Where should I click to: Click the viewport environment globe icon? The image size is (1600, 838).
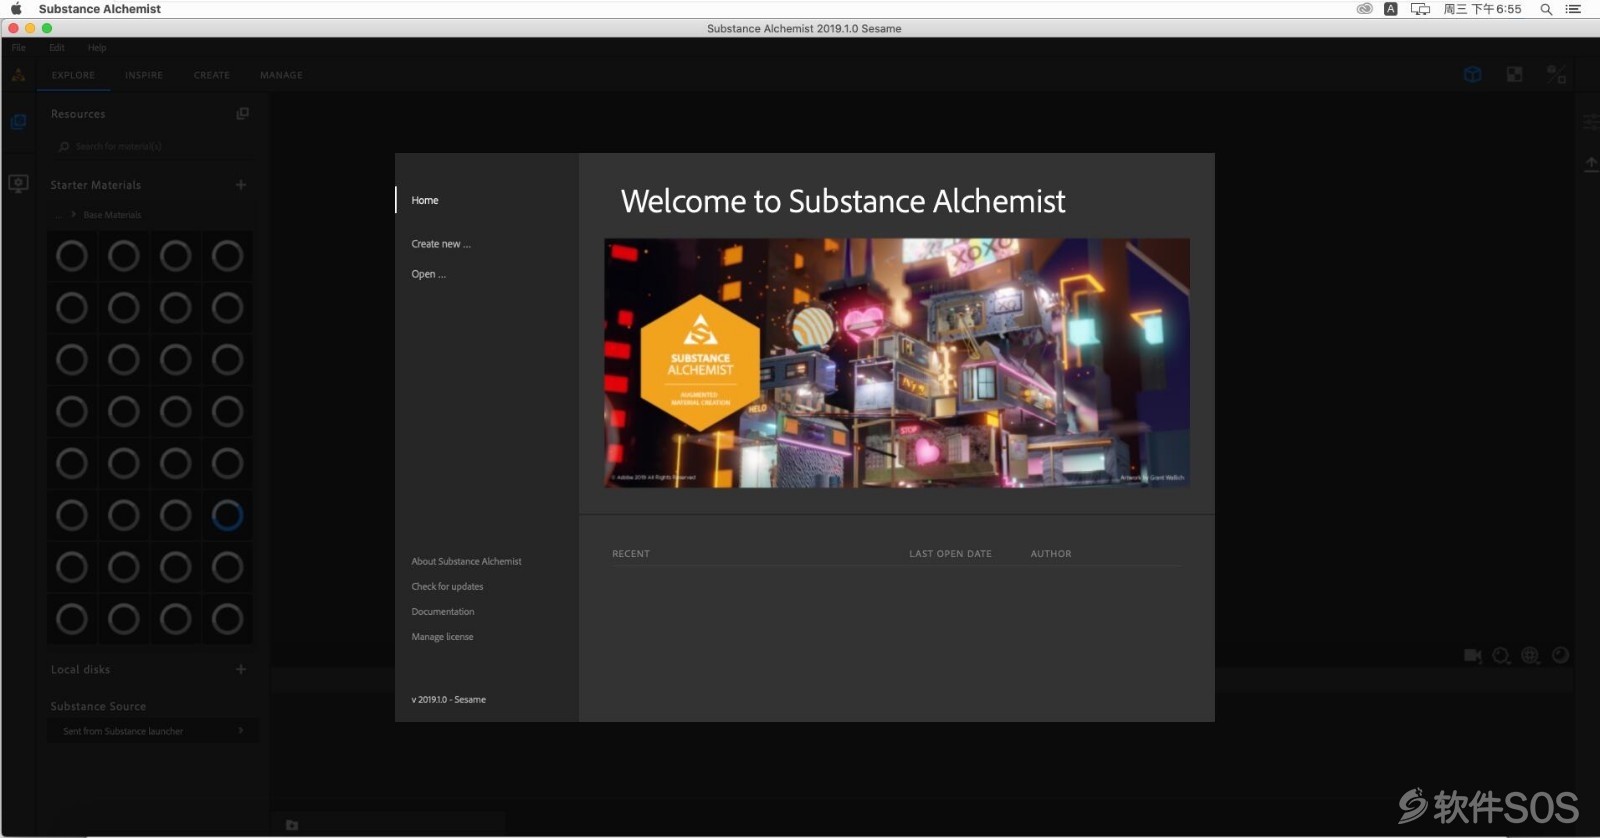coord(1530,655)
